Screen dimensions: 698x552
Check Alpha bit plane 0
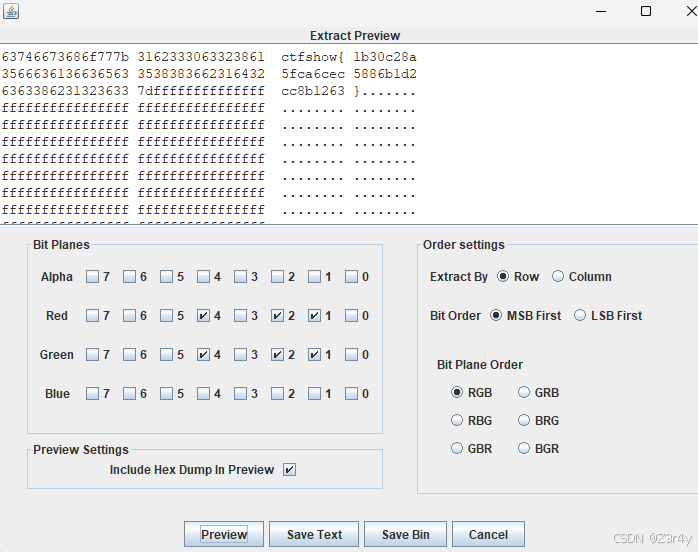tap(351, 277)
